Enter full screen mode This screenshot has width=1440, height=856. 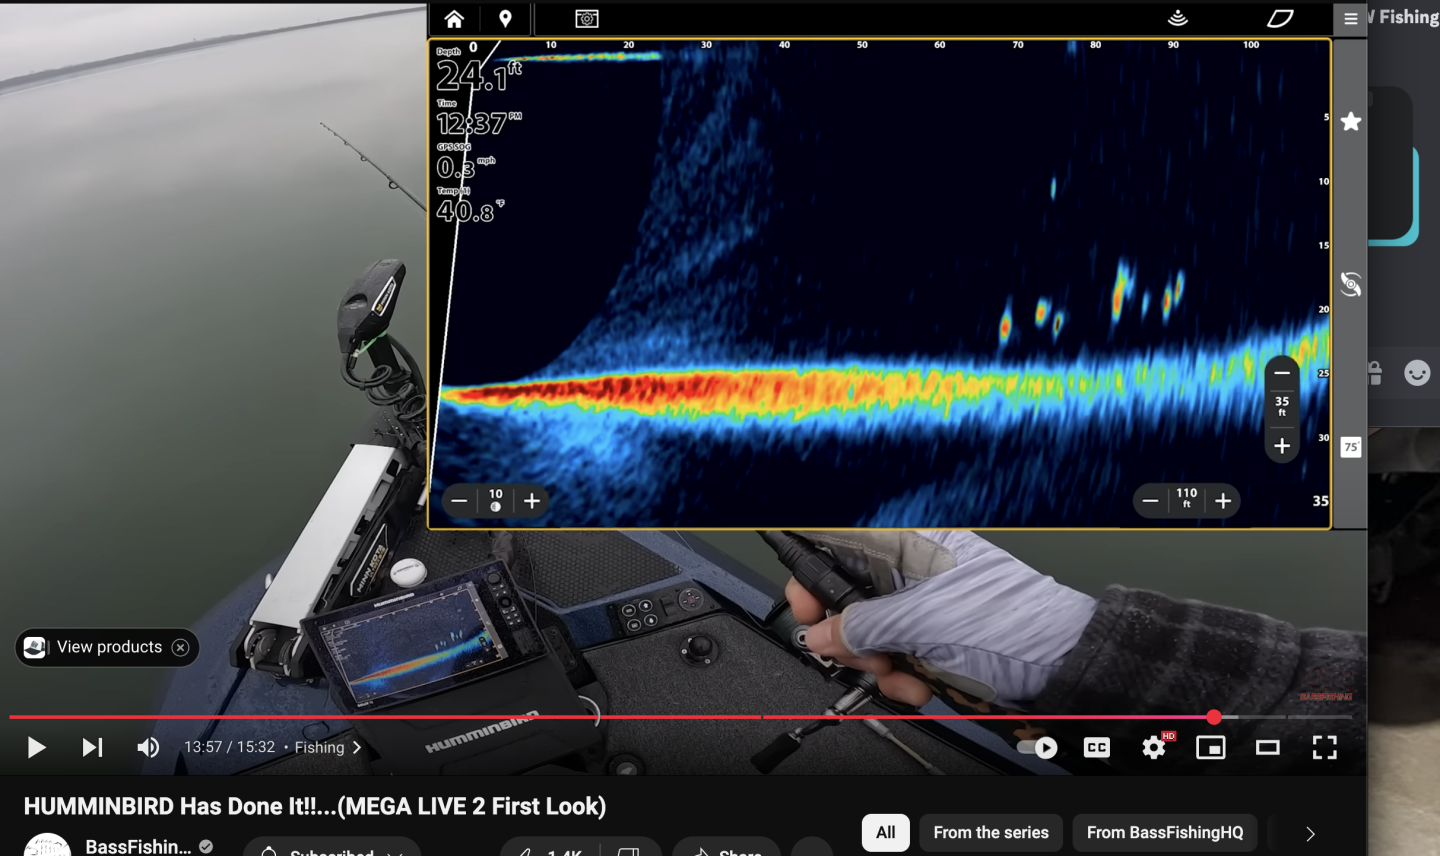click(x=1324, y=748)
